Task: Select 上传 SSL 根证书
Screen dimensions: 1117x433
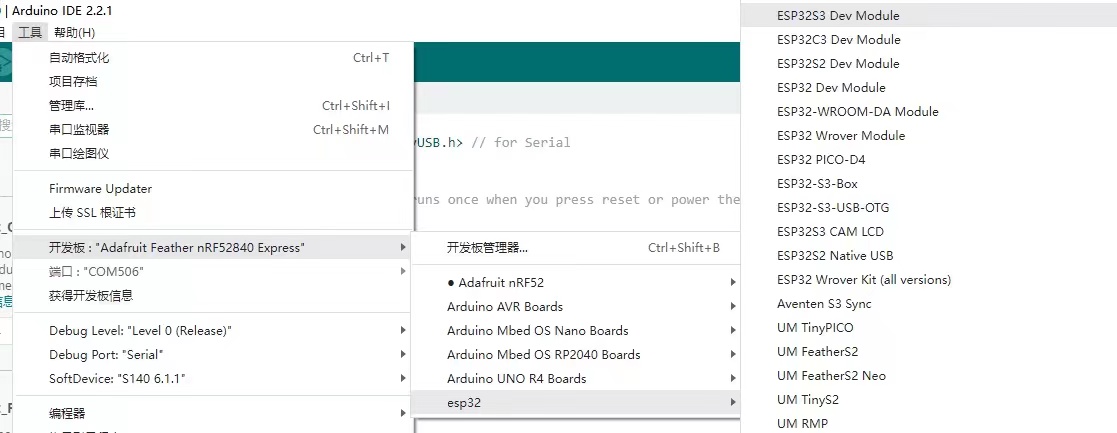Action: [213, 212]
